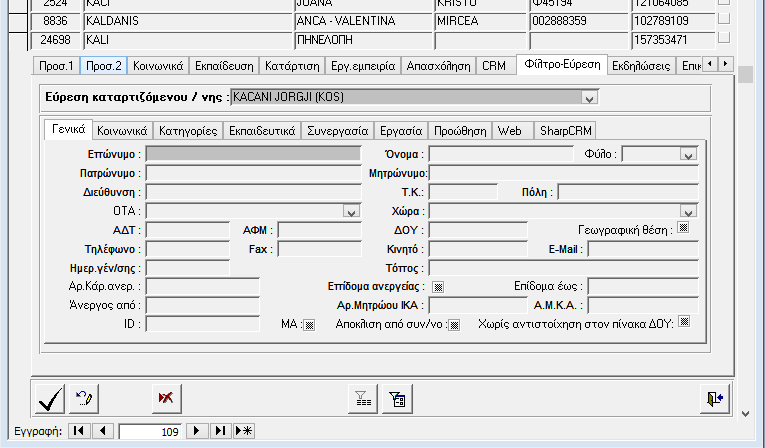Click the red X delete icon
Image resolution: width=765 pixels, height=448 pixels.
[165, 398]
